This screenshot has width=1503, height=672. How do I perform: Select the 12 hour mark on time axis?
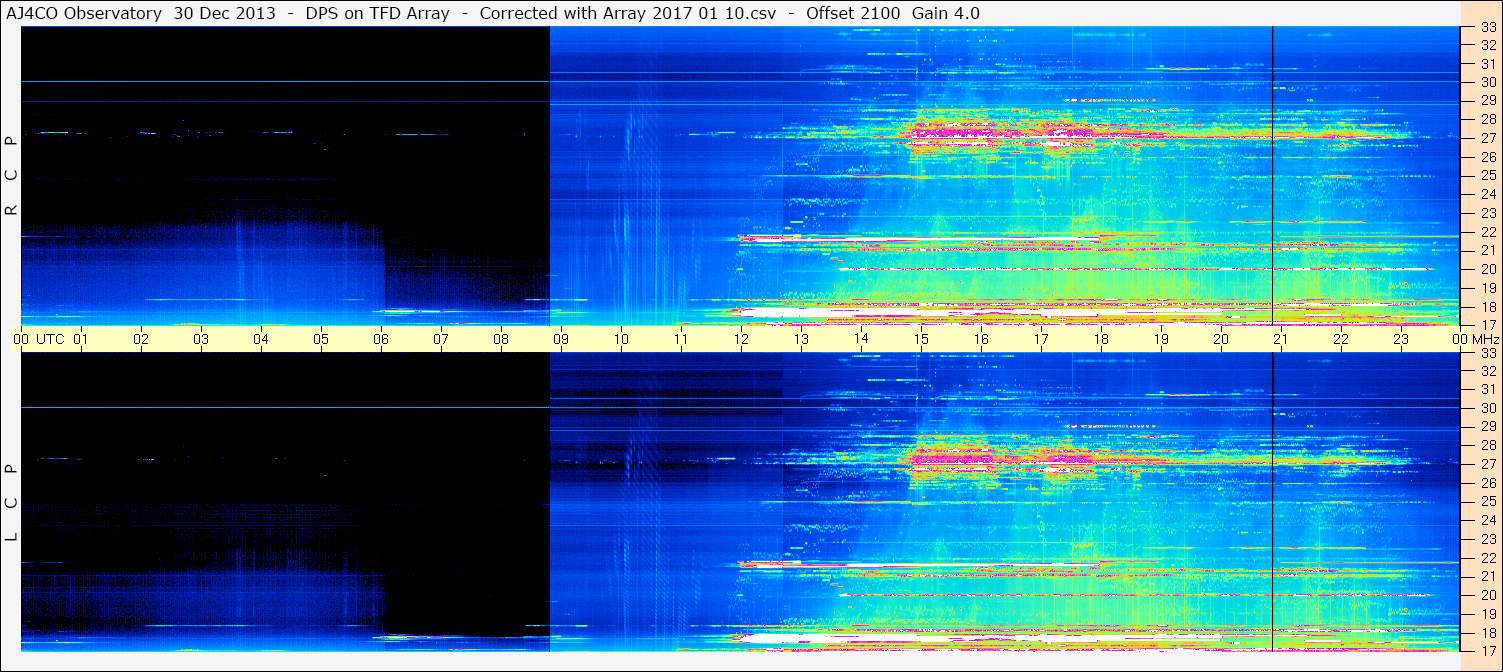tap(741, 339)
